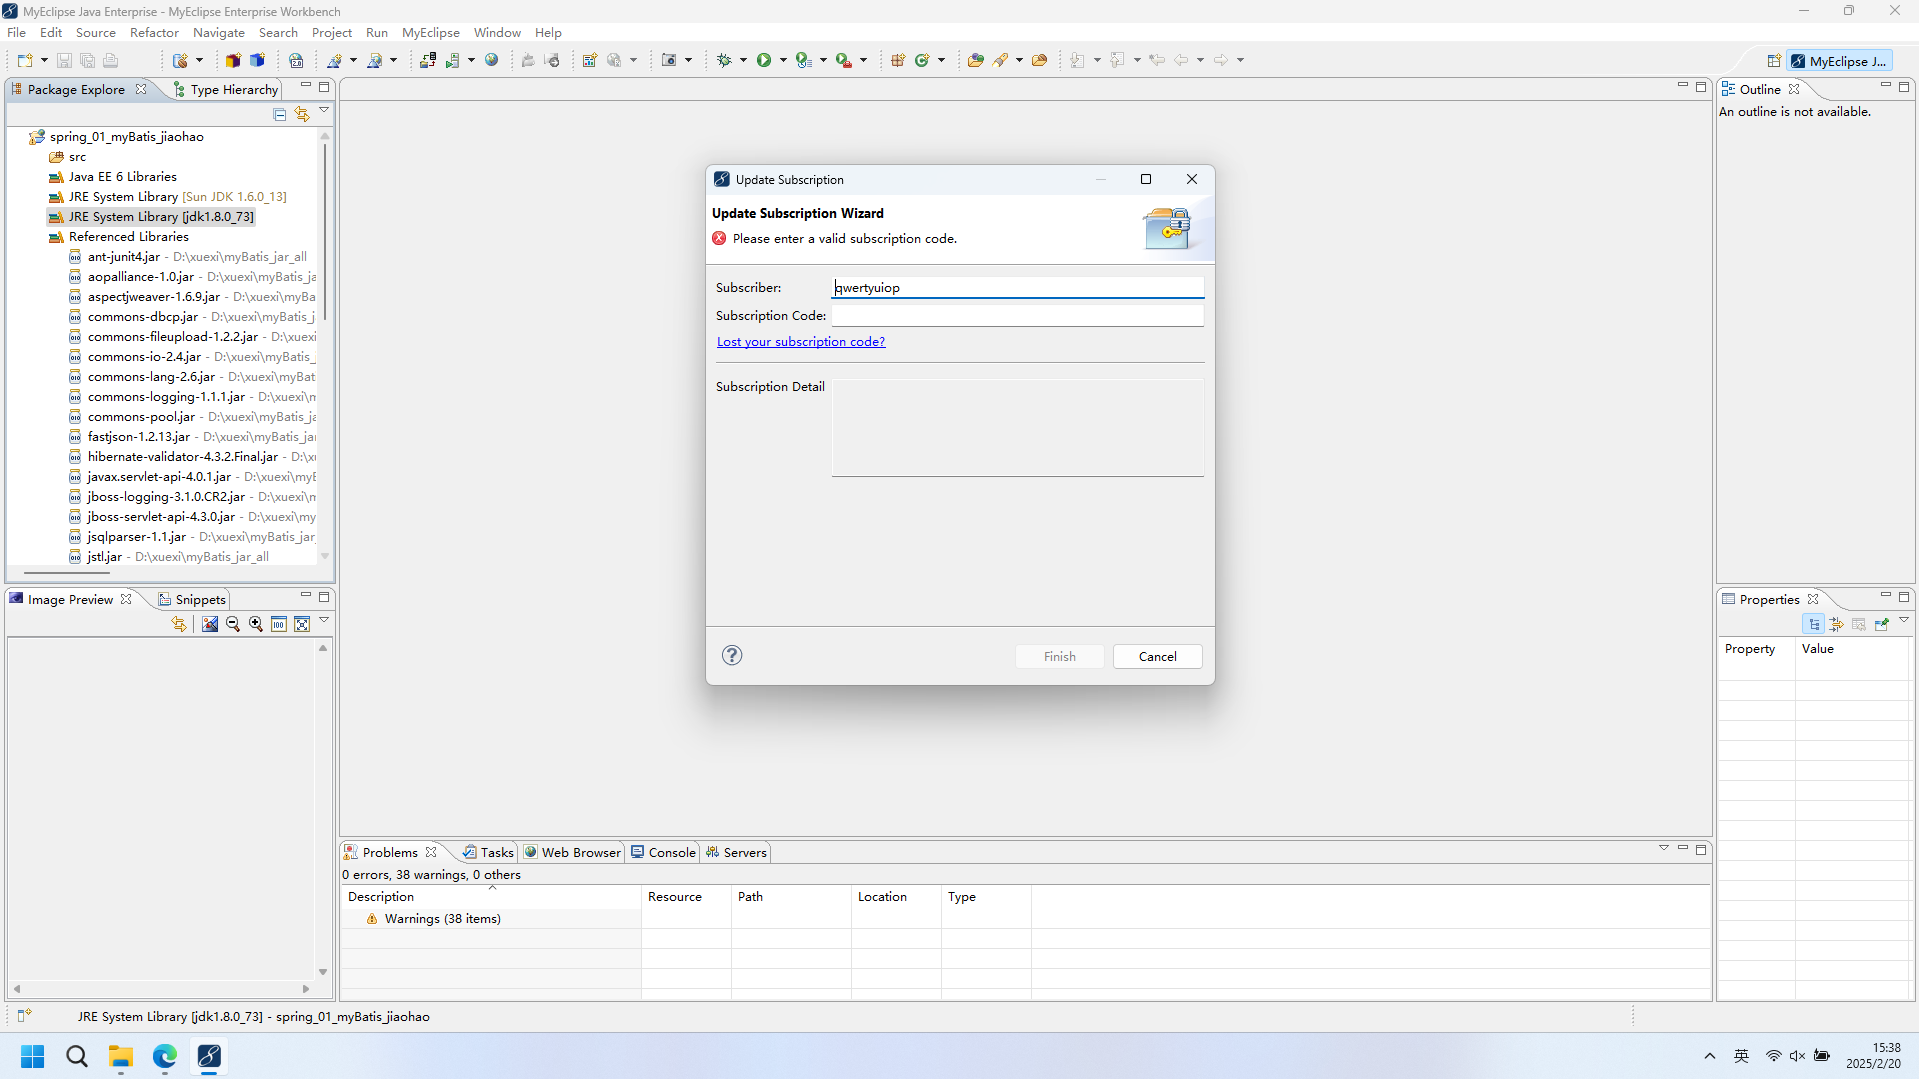Click the Image Preview fit-to-window icon
This screenshot has width=1919, height=1079.
point(302,624)
